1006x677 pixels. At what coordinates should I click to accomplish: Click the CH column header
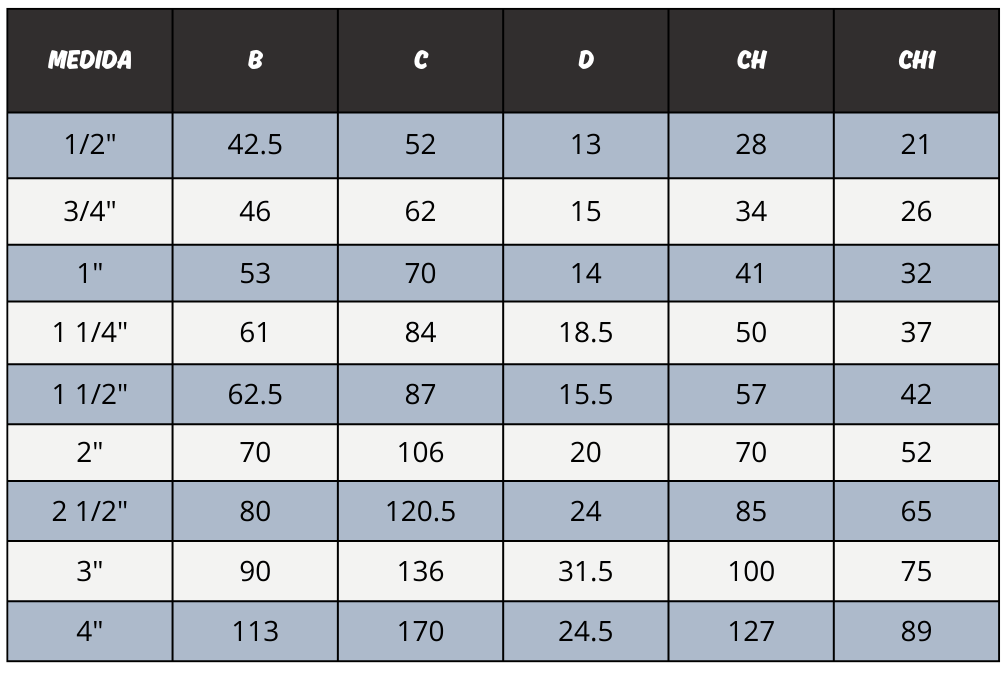(751, 60)
